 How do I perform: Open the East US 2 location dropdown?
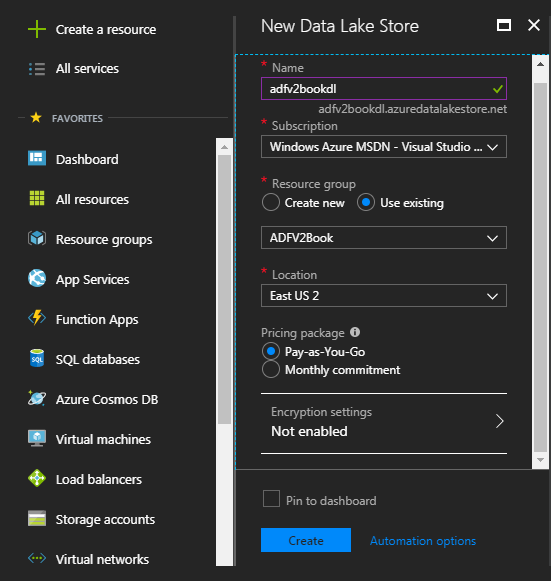[x=384, y=296]
